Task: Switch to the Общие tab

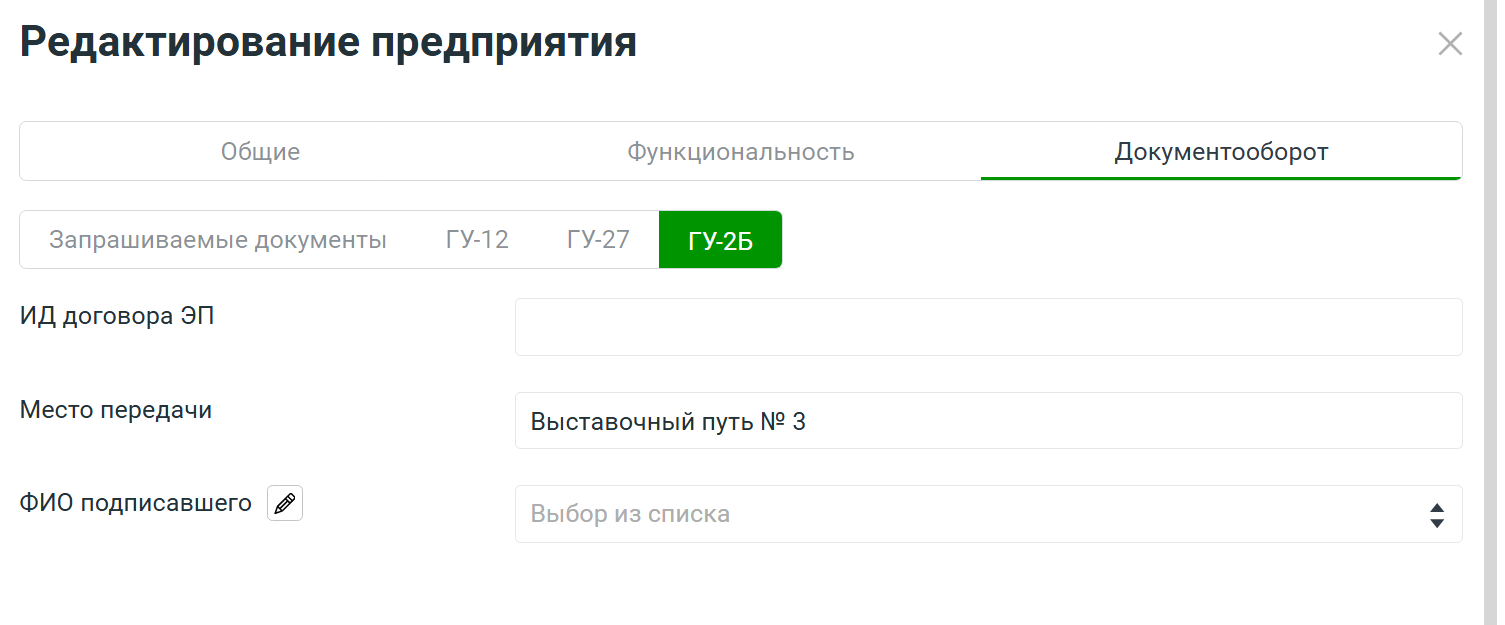Action: 260,152
